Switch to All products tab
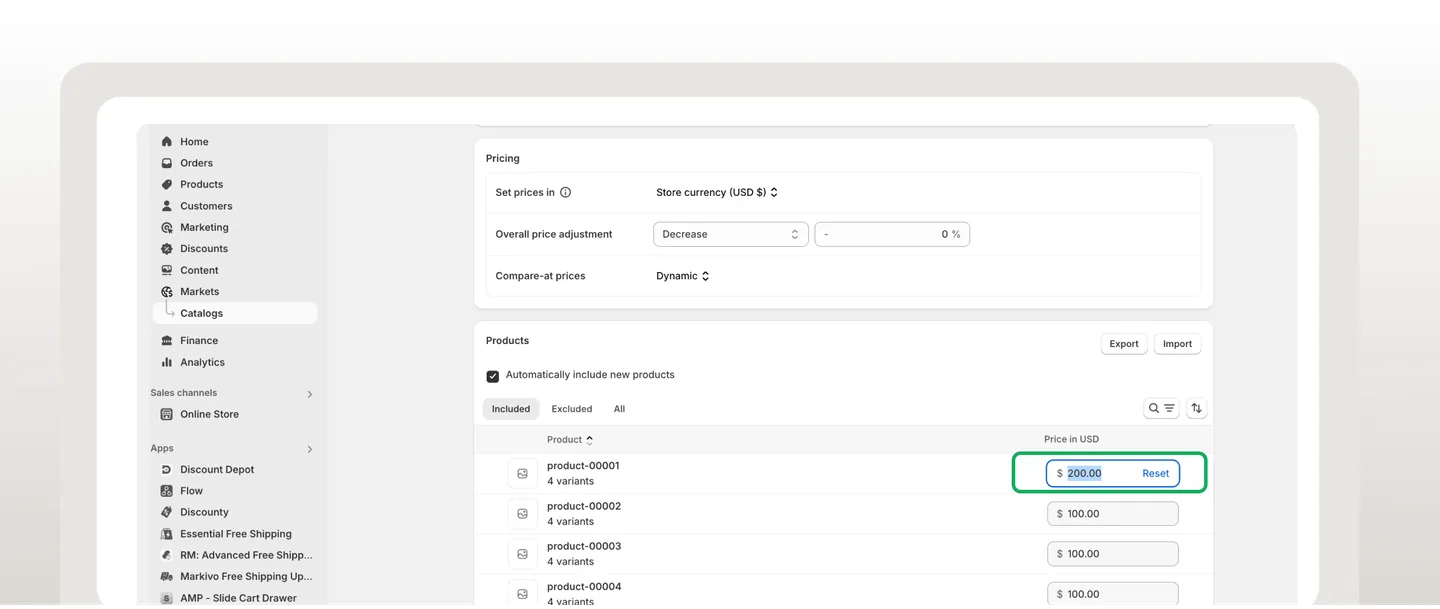 [619, 409]
